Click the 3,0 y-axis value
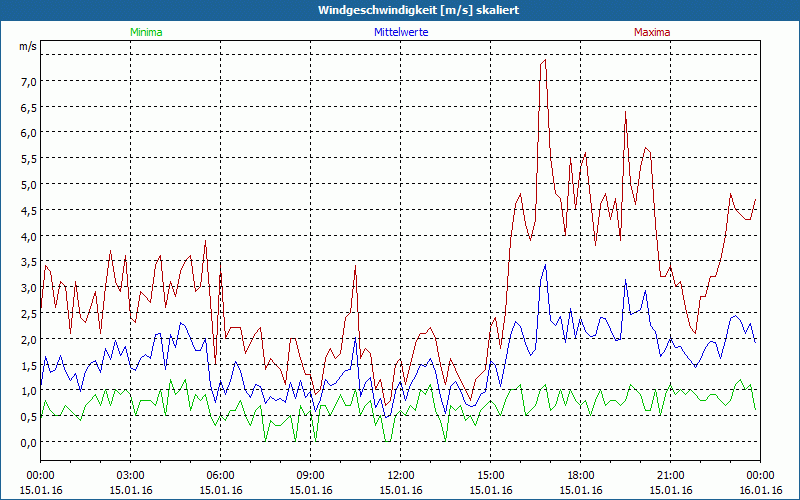The width and height of the screenshot is (800, 500). [x=28, y=287]
